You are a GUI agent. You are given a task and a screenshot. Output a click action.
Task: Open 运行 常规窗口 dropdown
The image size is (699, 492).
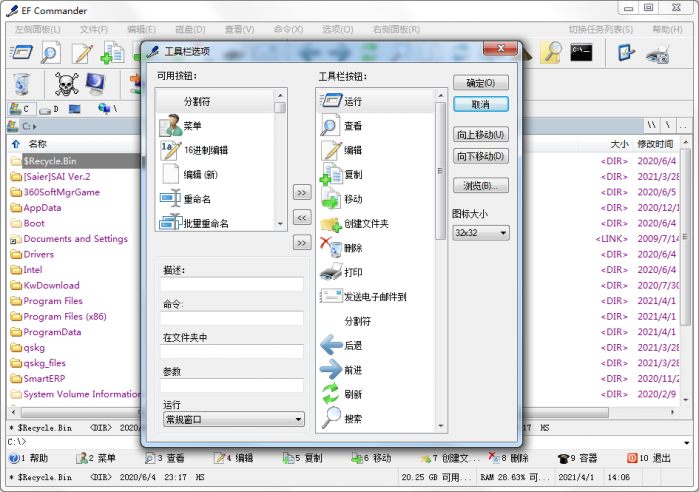pos(234,419)
